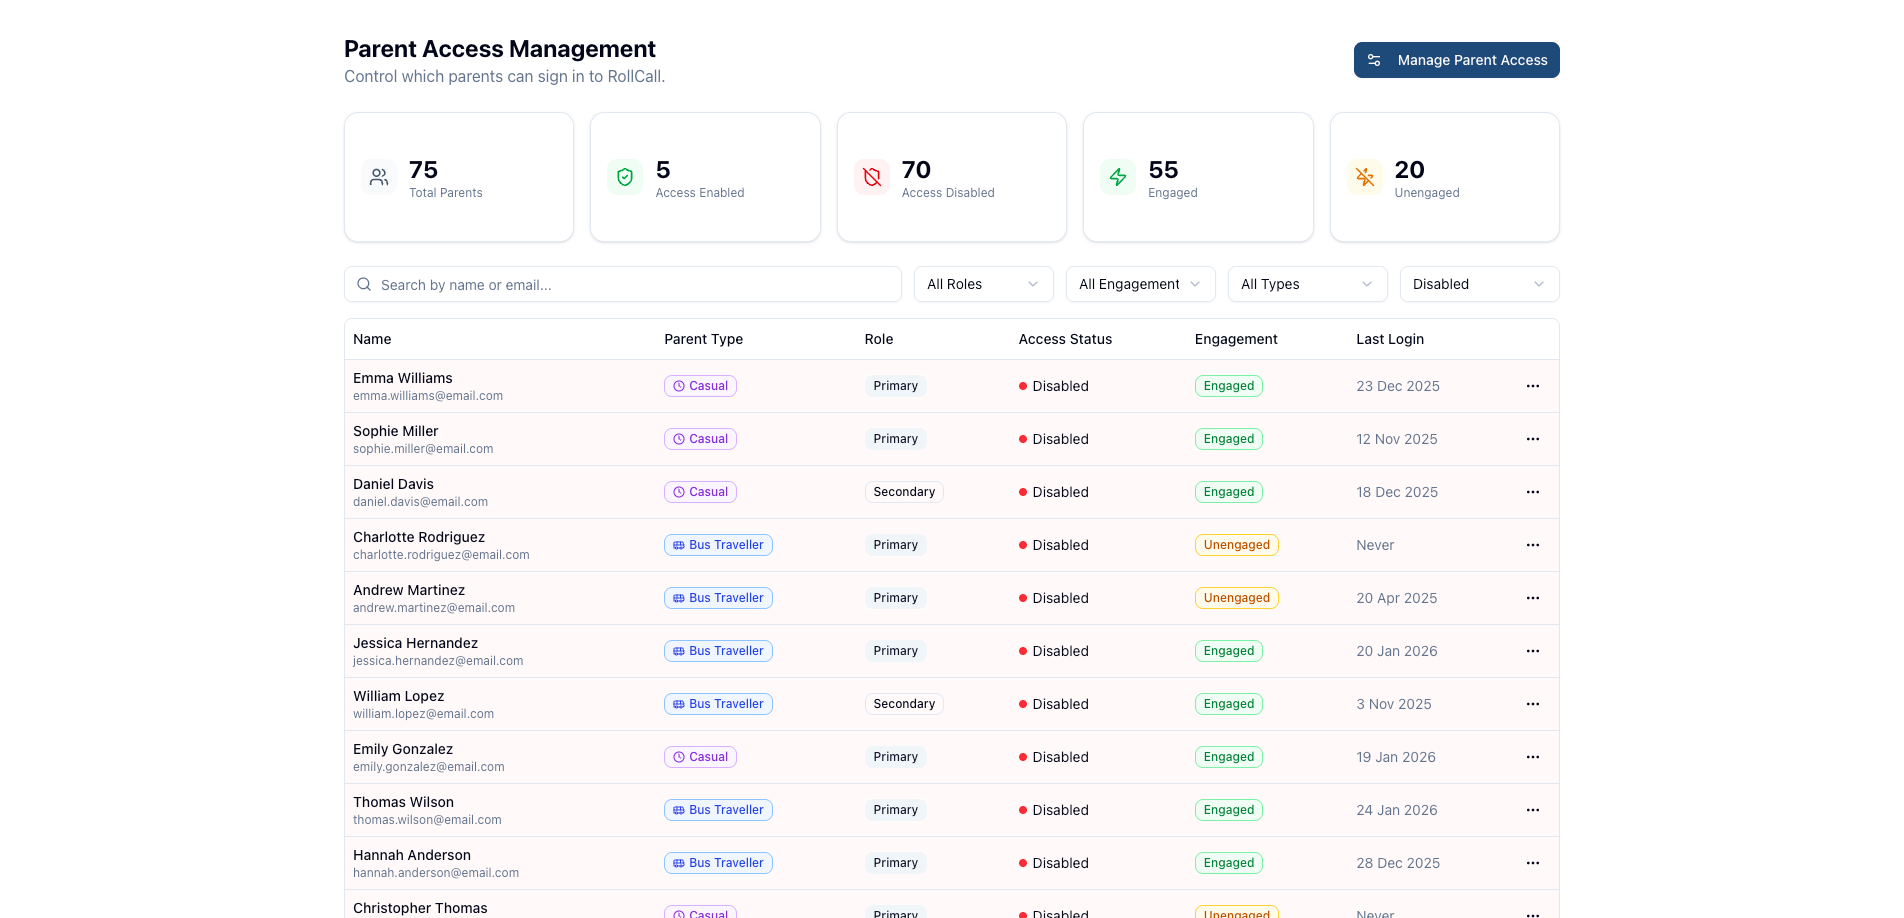
Task: Open row actions menu for Emma Williams
Action: coord(1532,386)
